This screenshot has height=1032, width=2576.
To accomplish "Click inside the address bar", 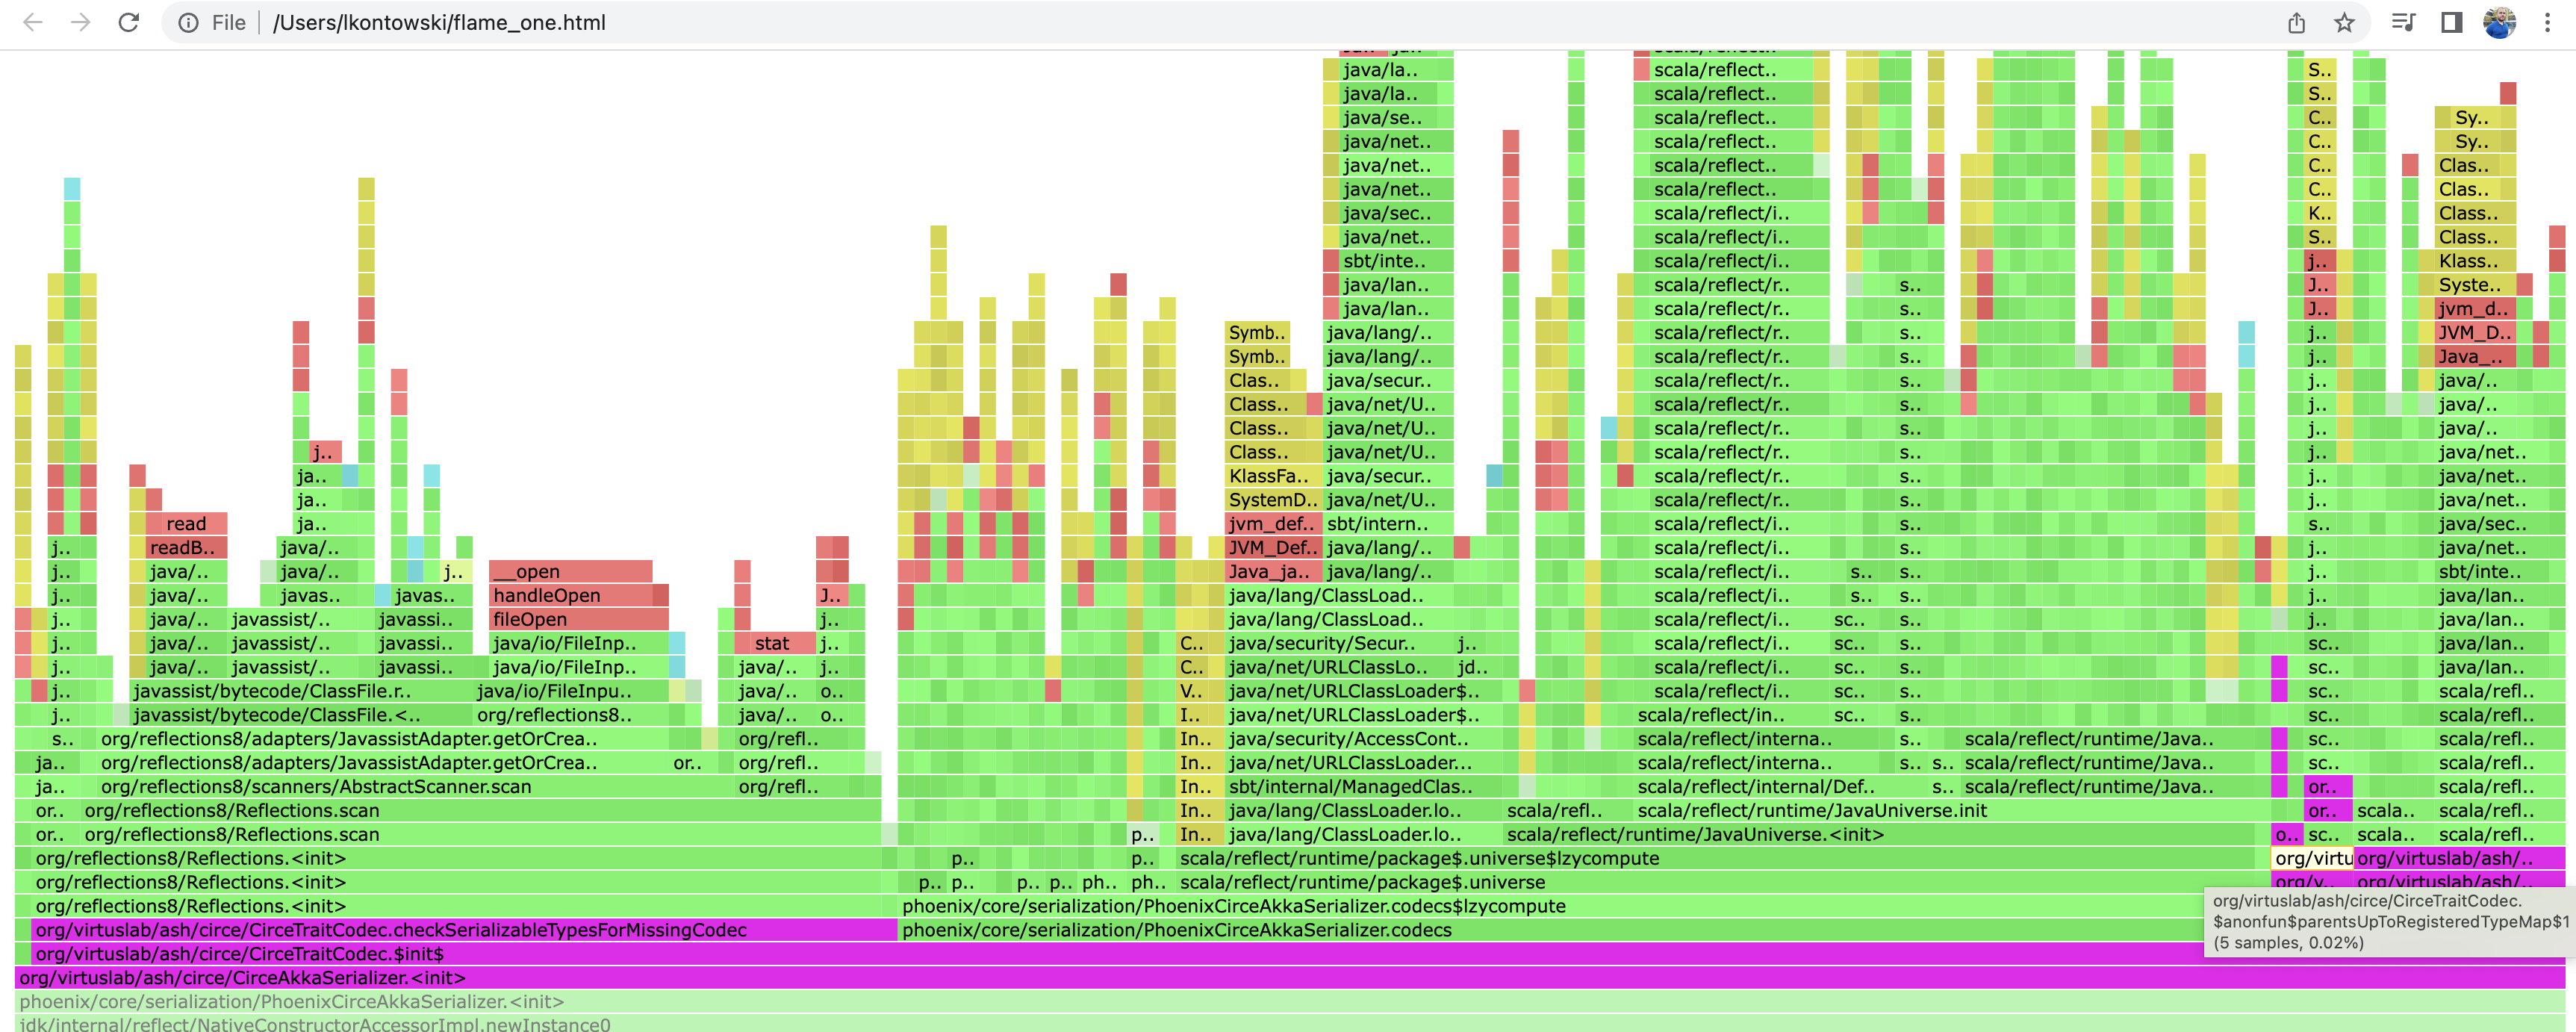I will tap(600, 22).
